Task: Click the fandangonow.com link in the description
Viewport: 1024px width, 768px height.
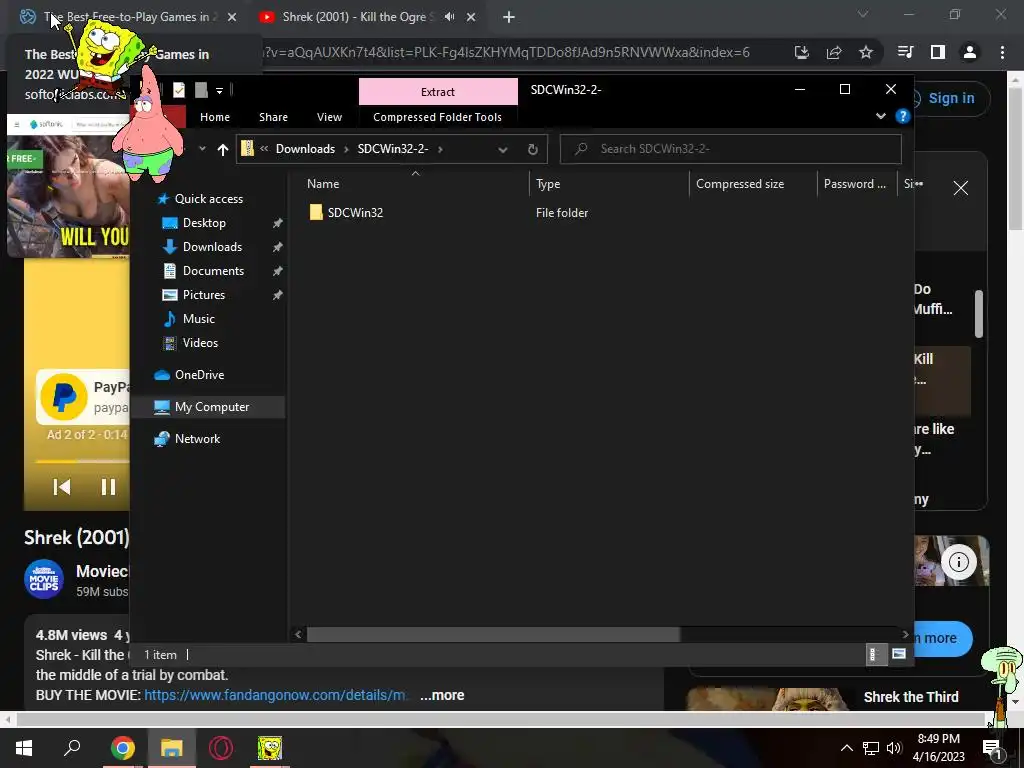Action: click(x=275, y=696)
